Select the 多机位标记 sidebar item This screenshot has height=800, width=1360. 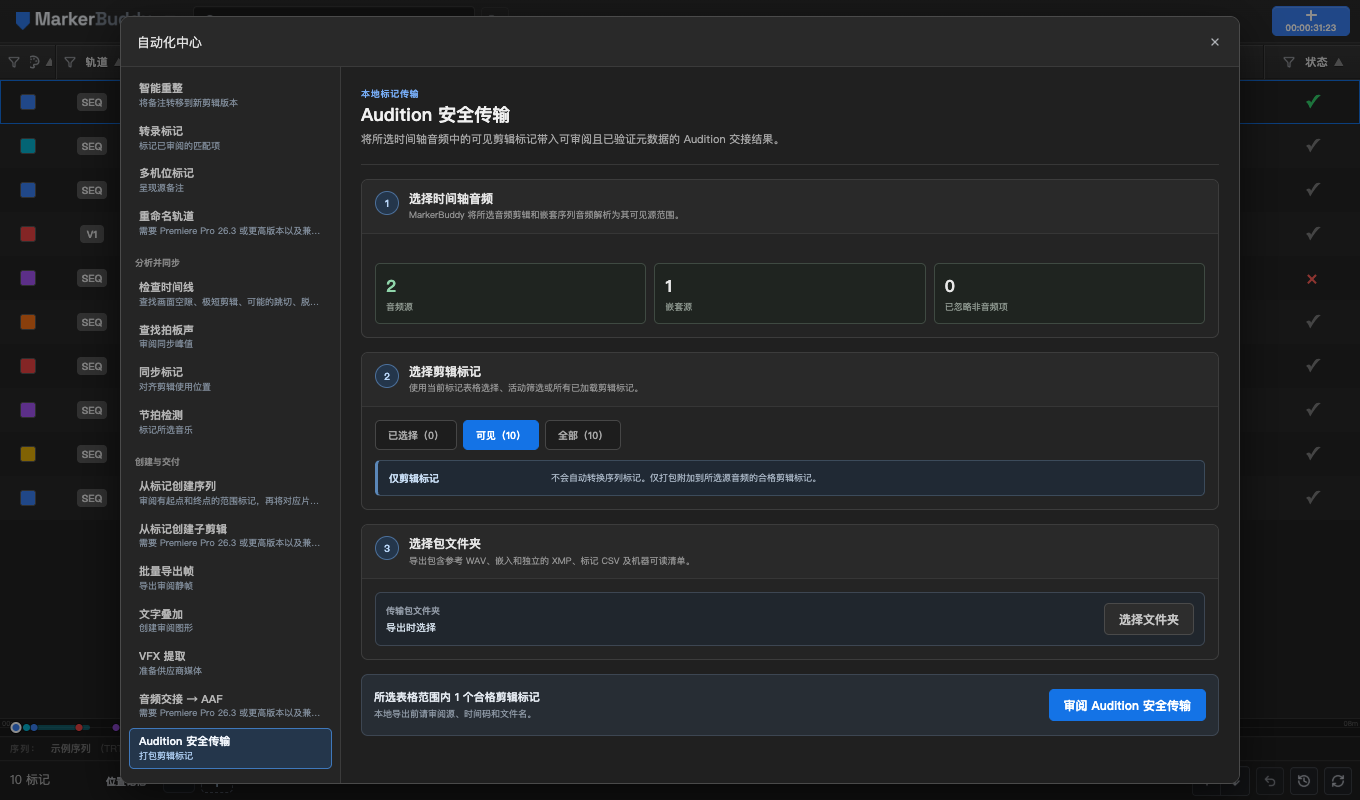(x=230, y=180)
